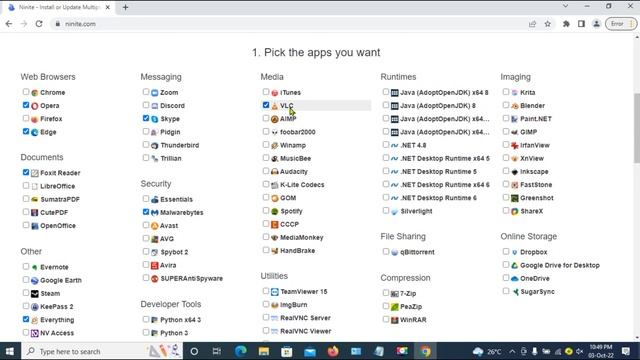This screenshot has width=640, height=360.
Task: Click the KeePass 2 label
Action: [56, 307]
